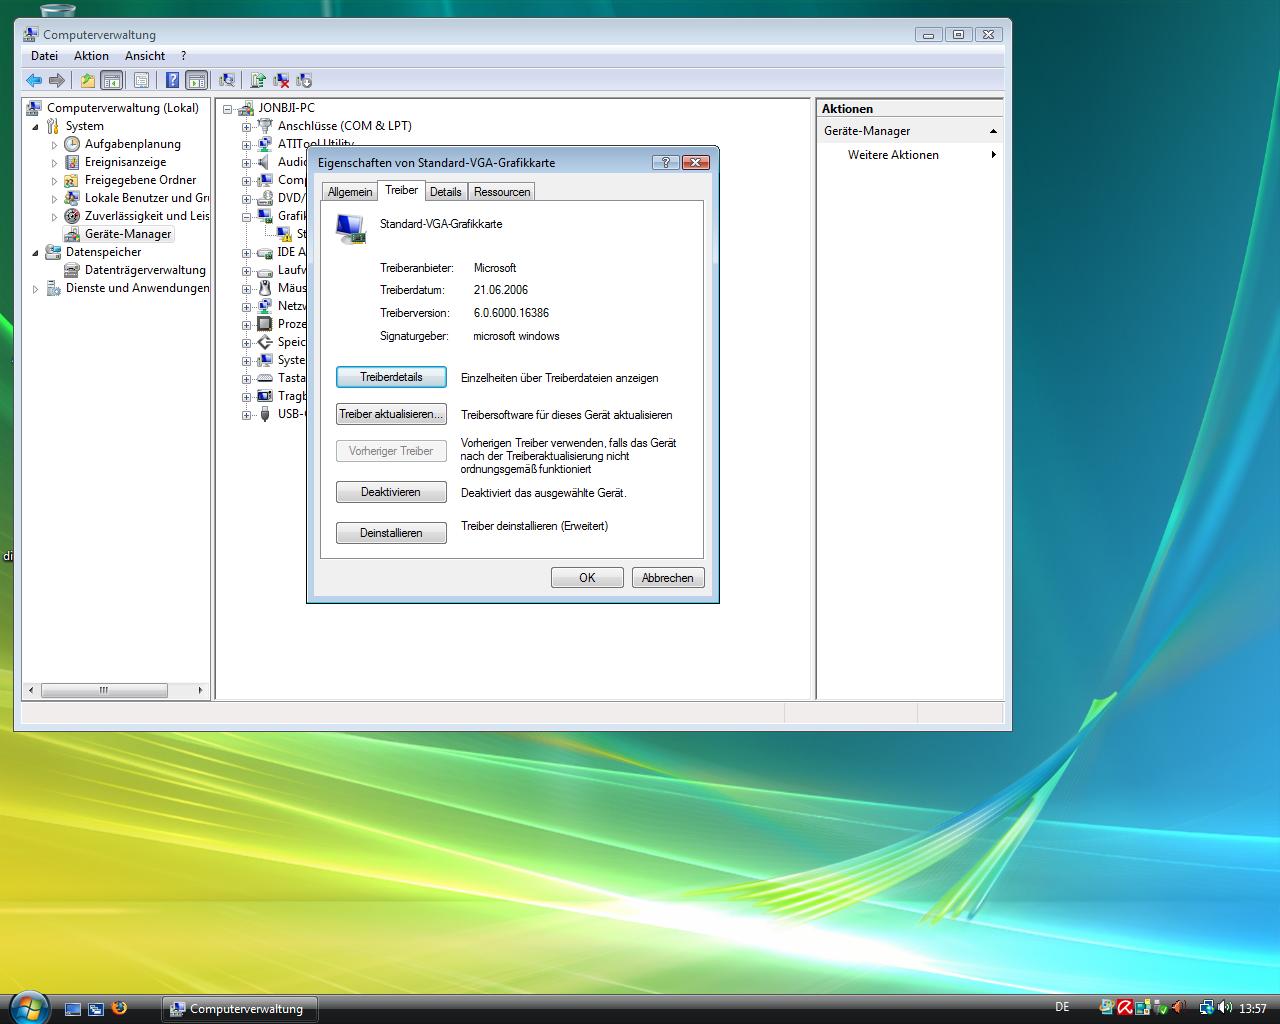
Task: Select the Aufgabenplanung clock icon
Action: coord(72,144)
